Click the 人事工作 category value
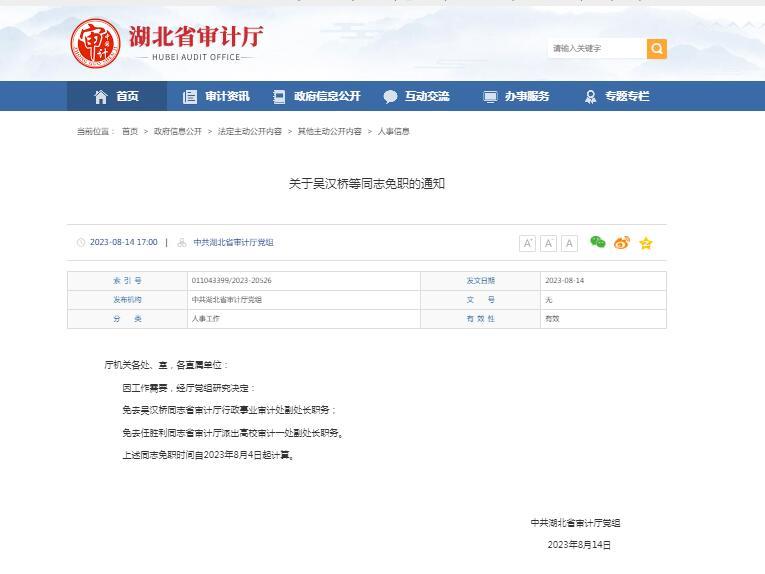Screen dimensions: 765x574 pos(205,318)
